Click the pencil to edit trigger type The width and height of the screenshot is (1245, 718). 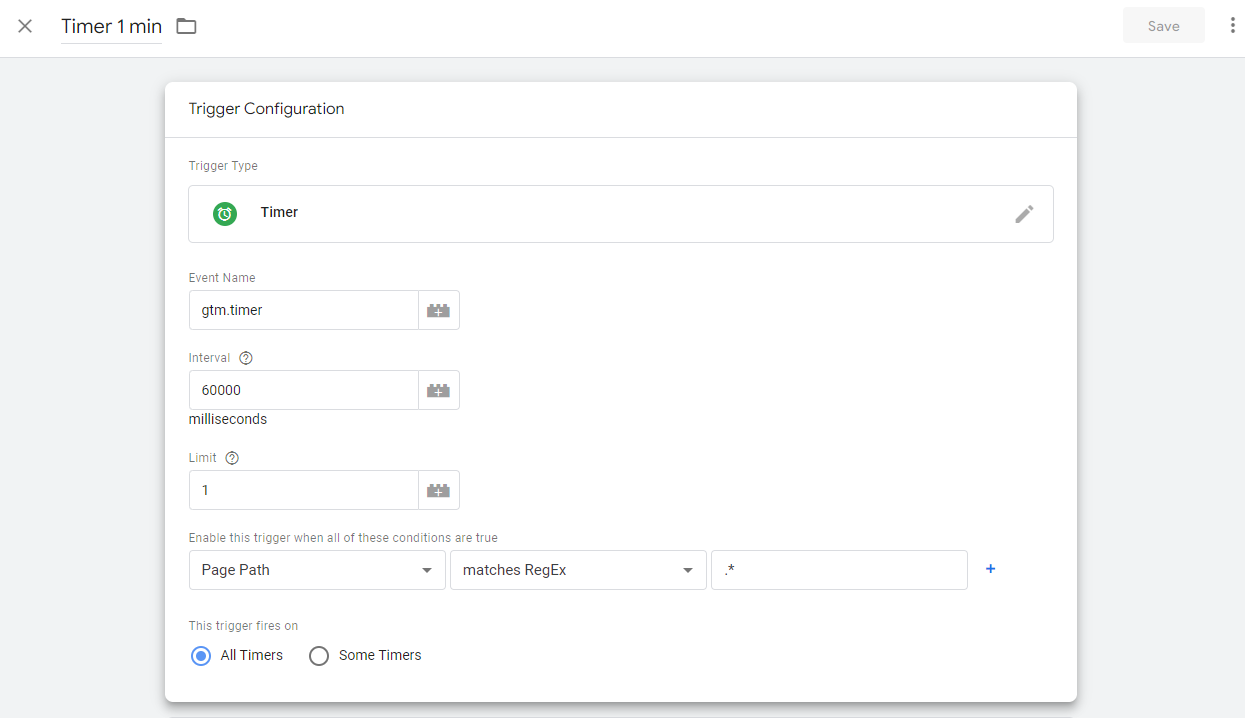1024,213
